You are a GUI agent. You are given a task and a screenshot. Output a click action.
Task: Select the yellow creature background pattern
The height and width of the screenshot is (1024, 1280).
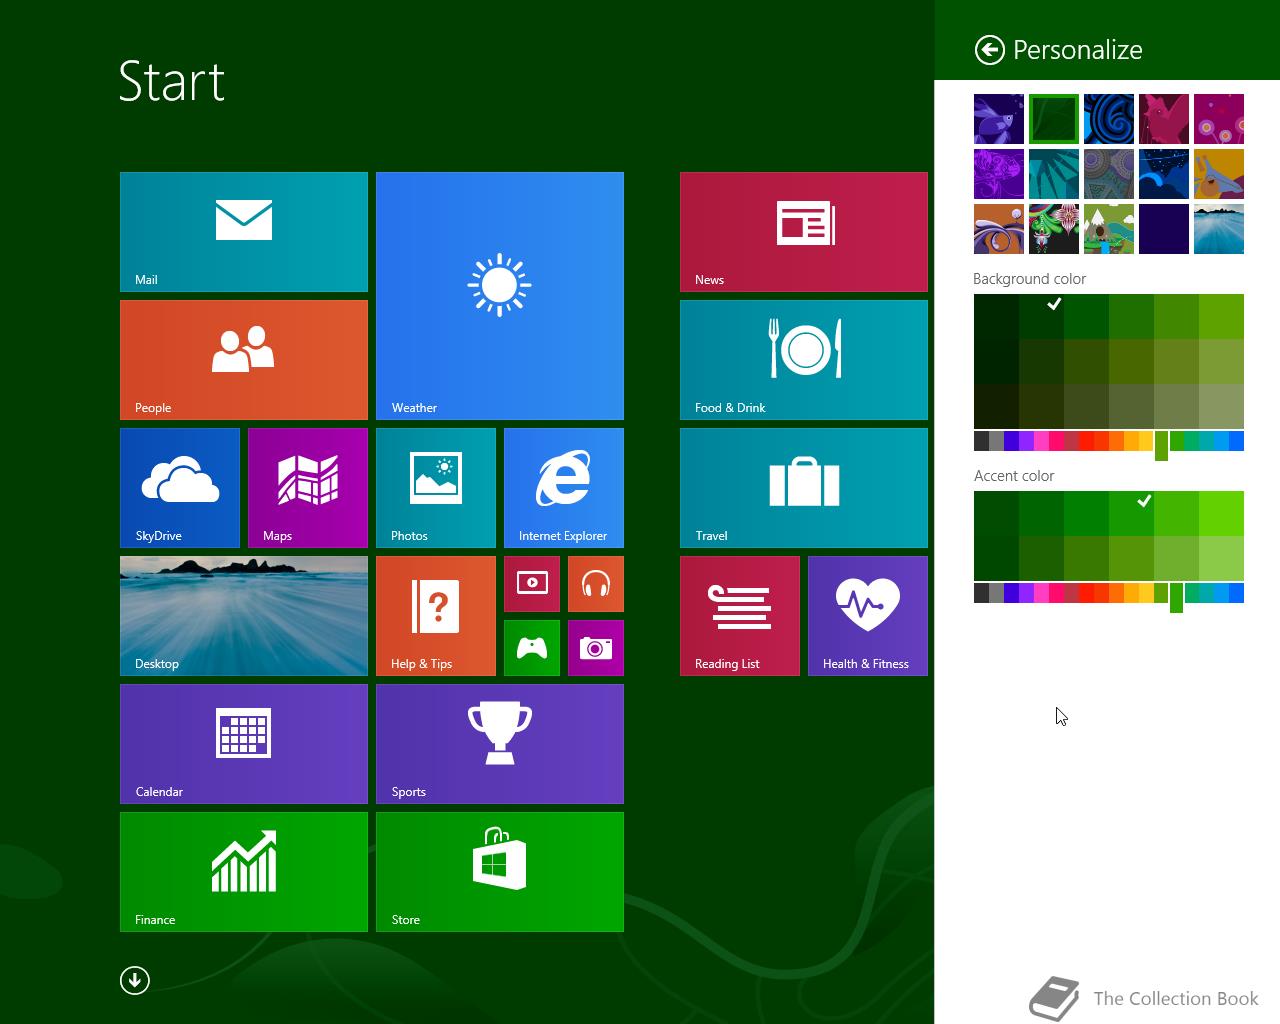point(1219,174)
